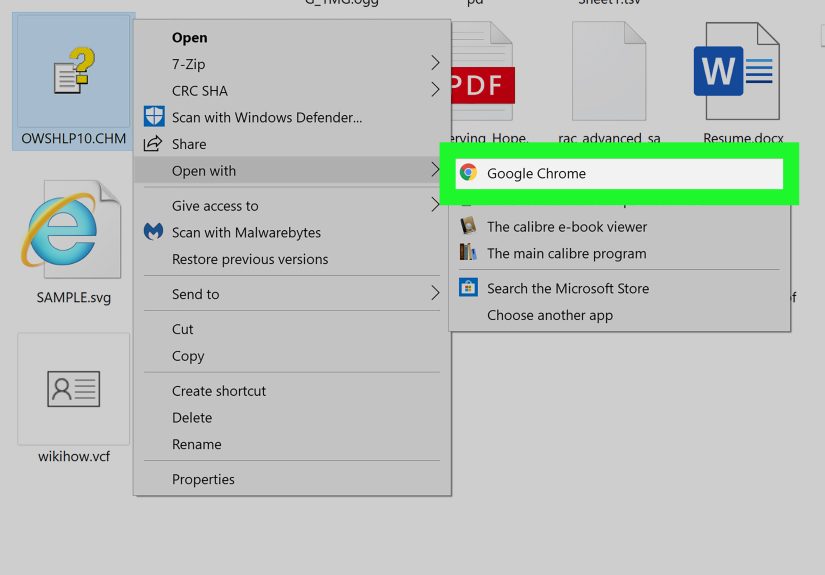
Task: Click the wikihow.vcf file name
Action: (x=74, y=456)
